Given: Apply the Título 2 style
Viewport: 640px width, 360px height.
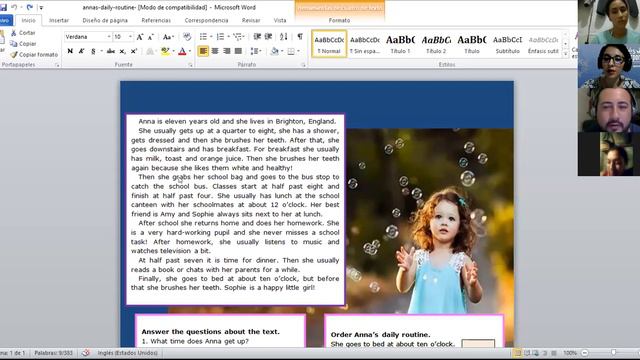Looking at the screenshot, I should (x=436, y=44).
